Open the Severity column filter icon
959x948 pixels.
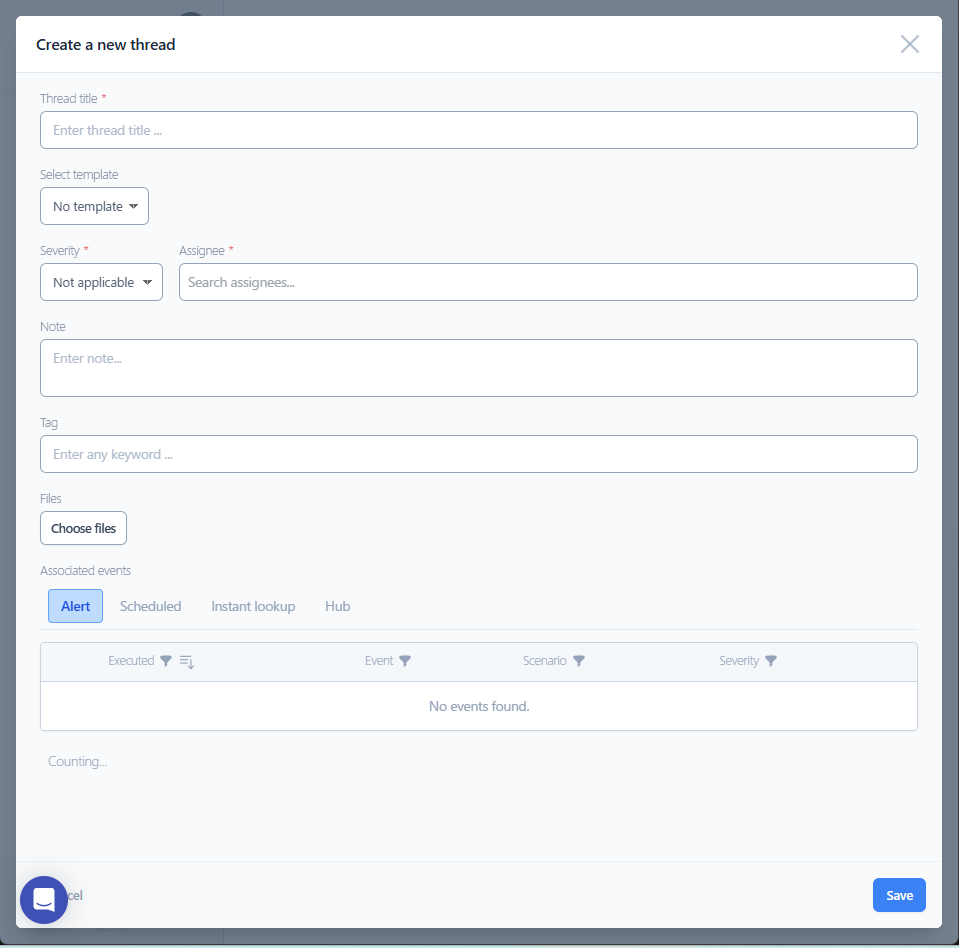[771, 661]
